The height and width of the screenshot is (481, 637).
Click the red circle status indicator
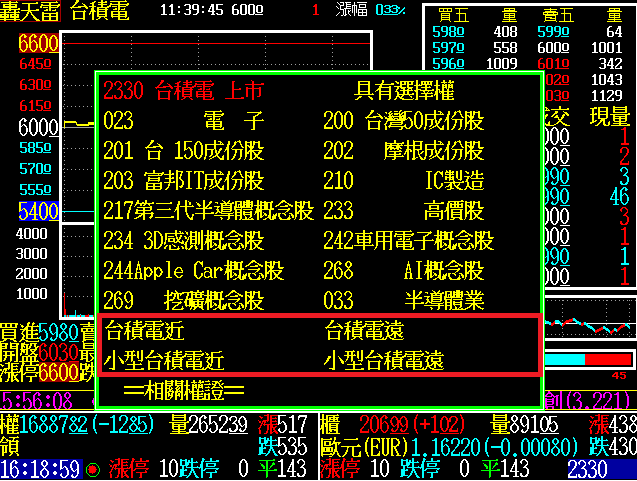[92, 469]
